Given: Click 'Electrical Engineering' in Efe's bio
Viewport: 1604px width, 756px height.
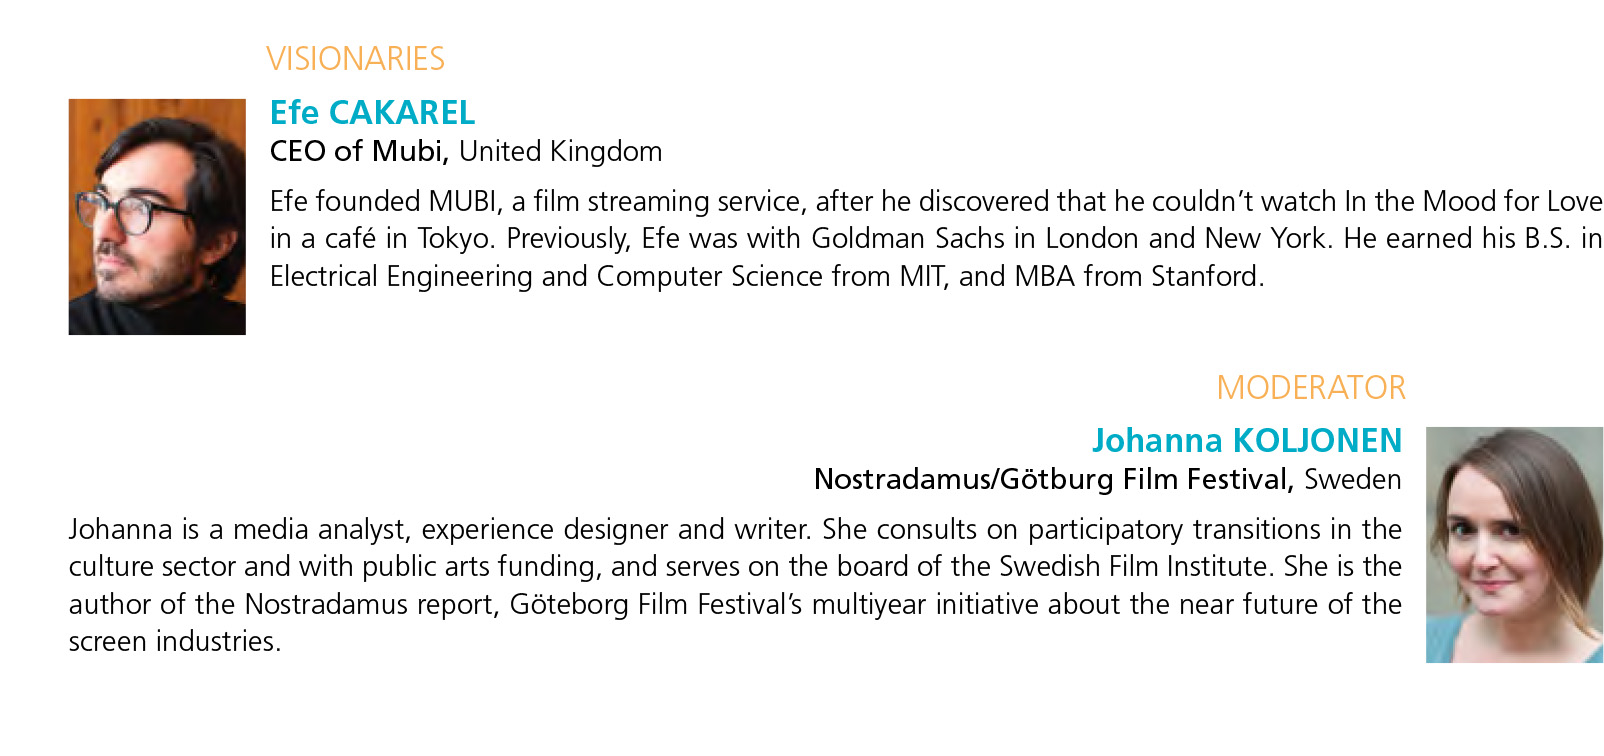Looking at the screenshot, I should 401,276.
